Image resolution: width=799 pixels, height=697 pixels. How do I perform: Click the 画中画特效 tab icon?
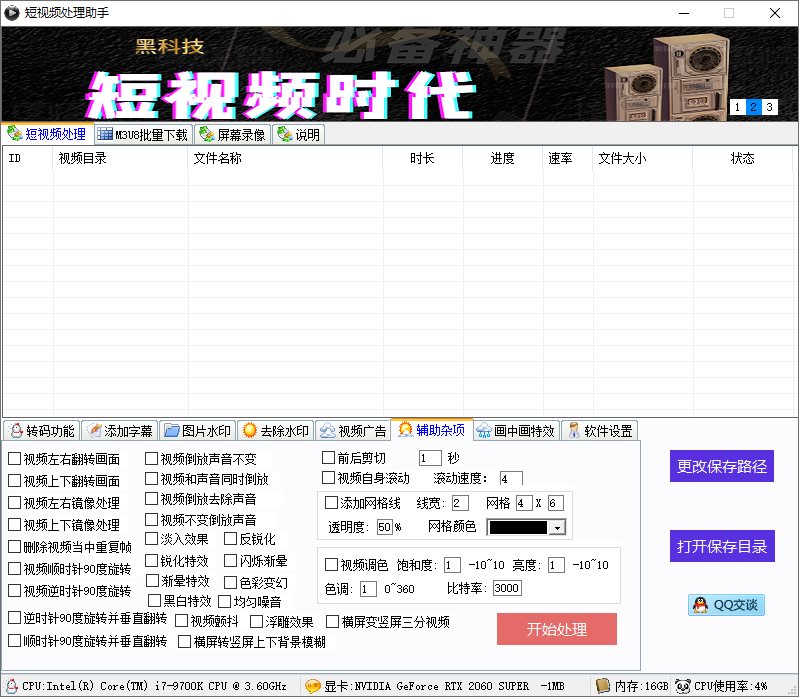coord(484,431)
